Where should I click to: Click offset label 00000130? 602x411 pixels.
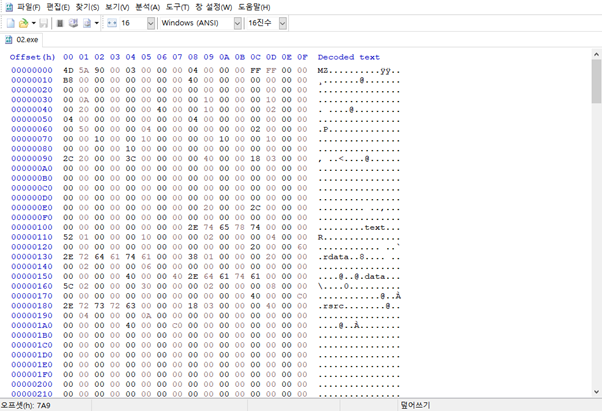point(32,257)
